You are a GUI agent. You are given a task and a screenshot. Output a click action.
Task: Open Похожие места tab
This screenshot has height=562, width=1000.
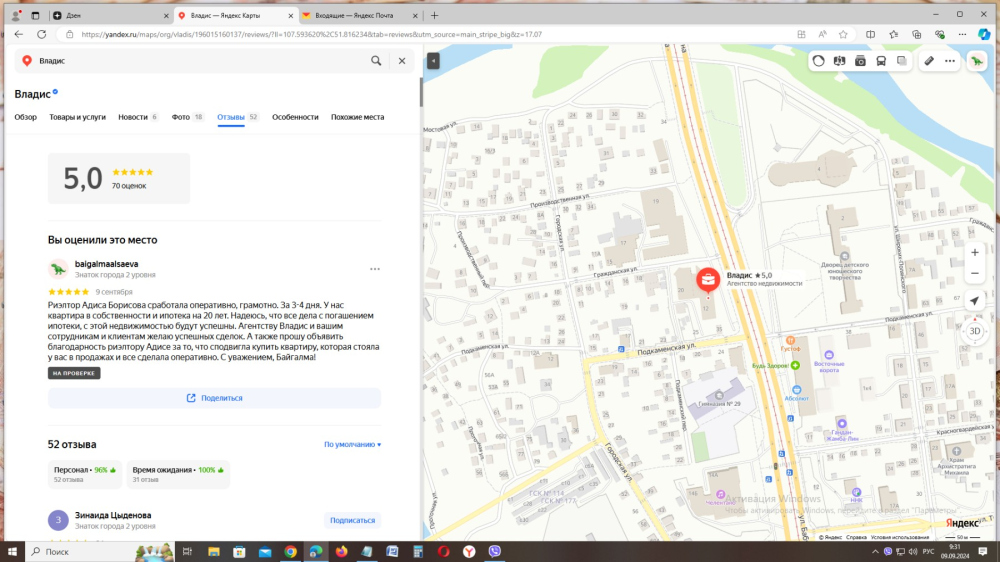(357, 117)
